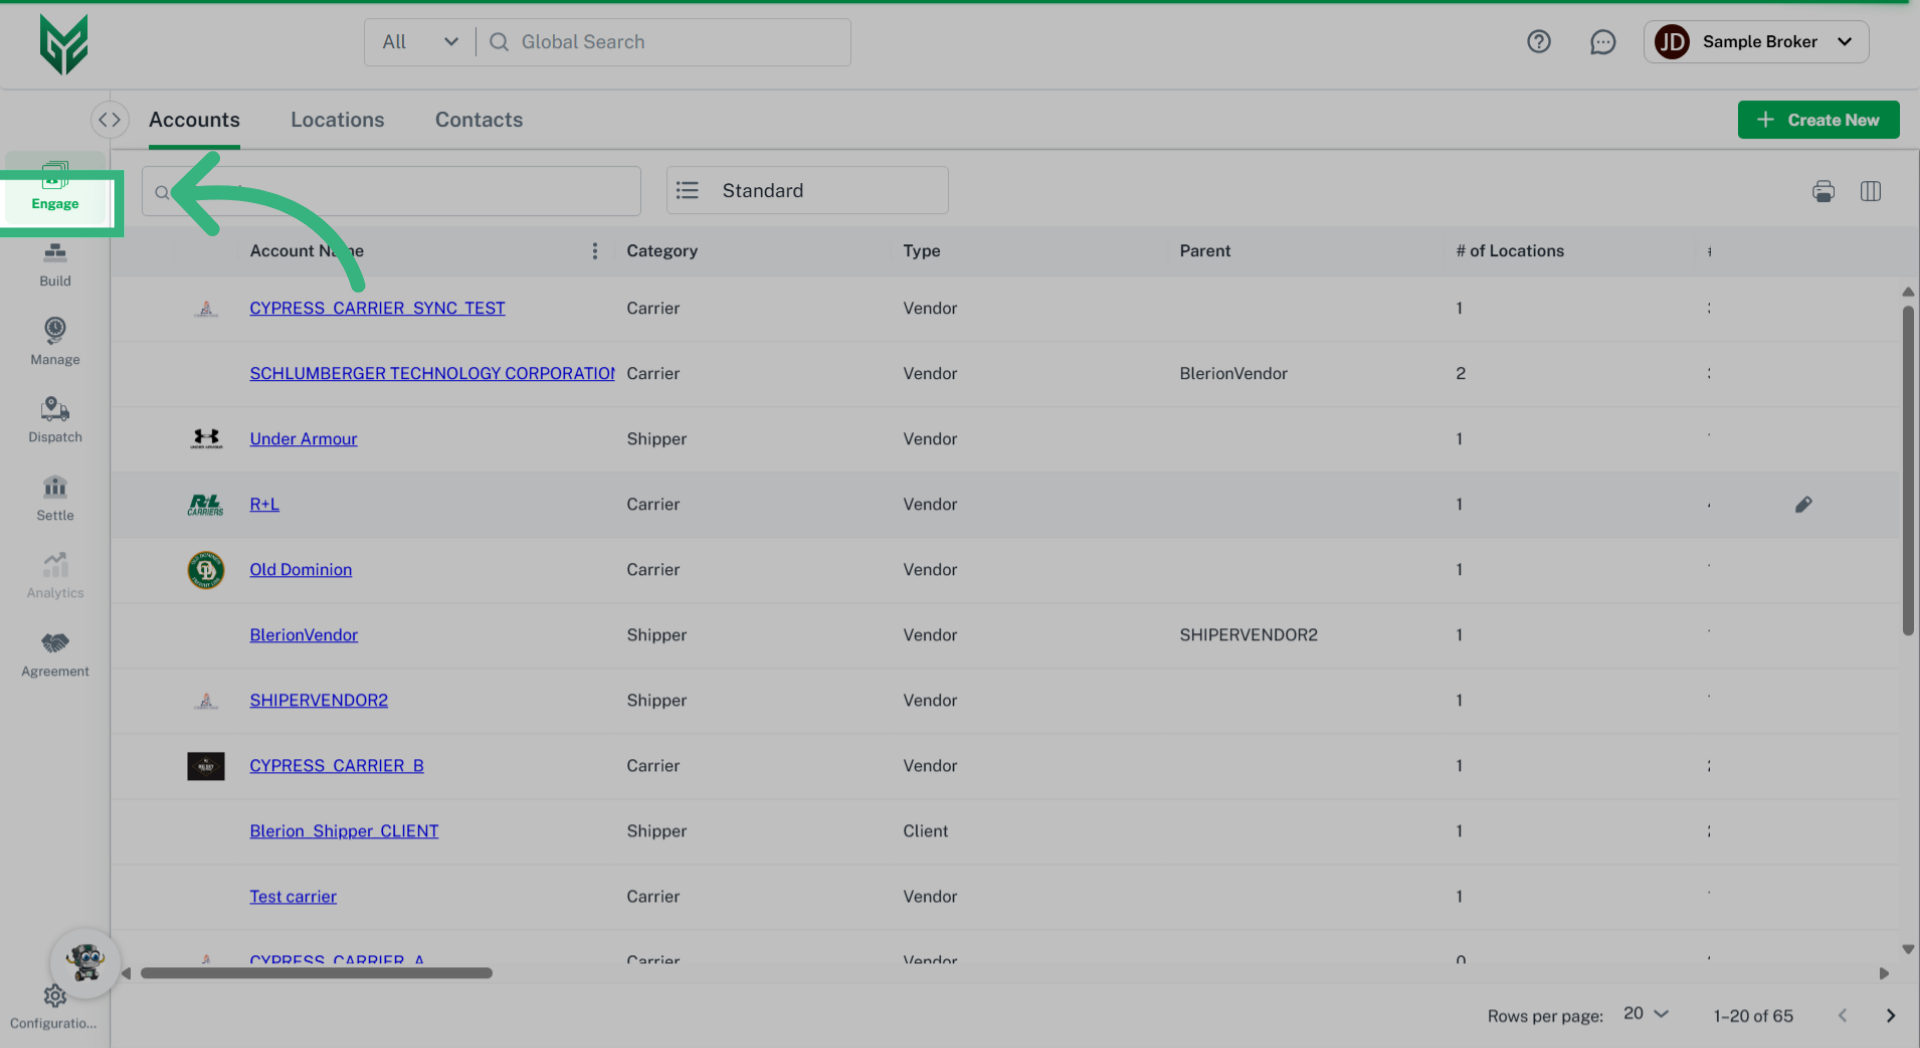1920x1048 pixels.
Task: Open the column chooser icon
Action: 1870,191
